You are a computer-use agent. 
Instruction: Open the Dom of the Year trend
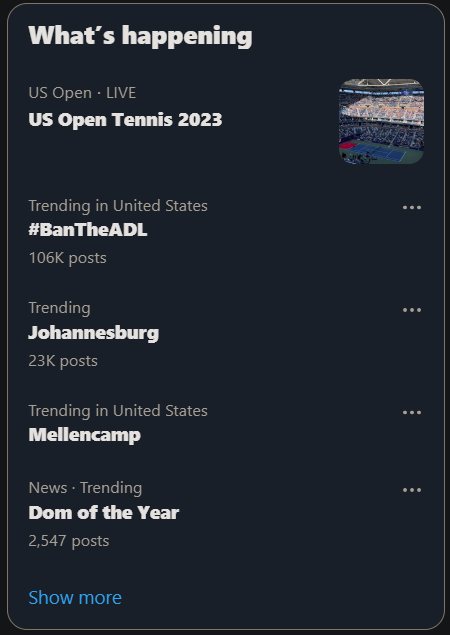104,513
